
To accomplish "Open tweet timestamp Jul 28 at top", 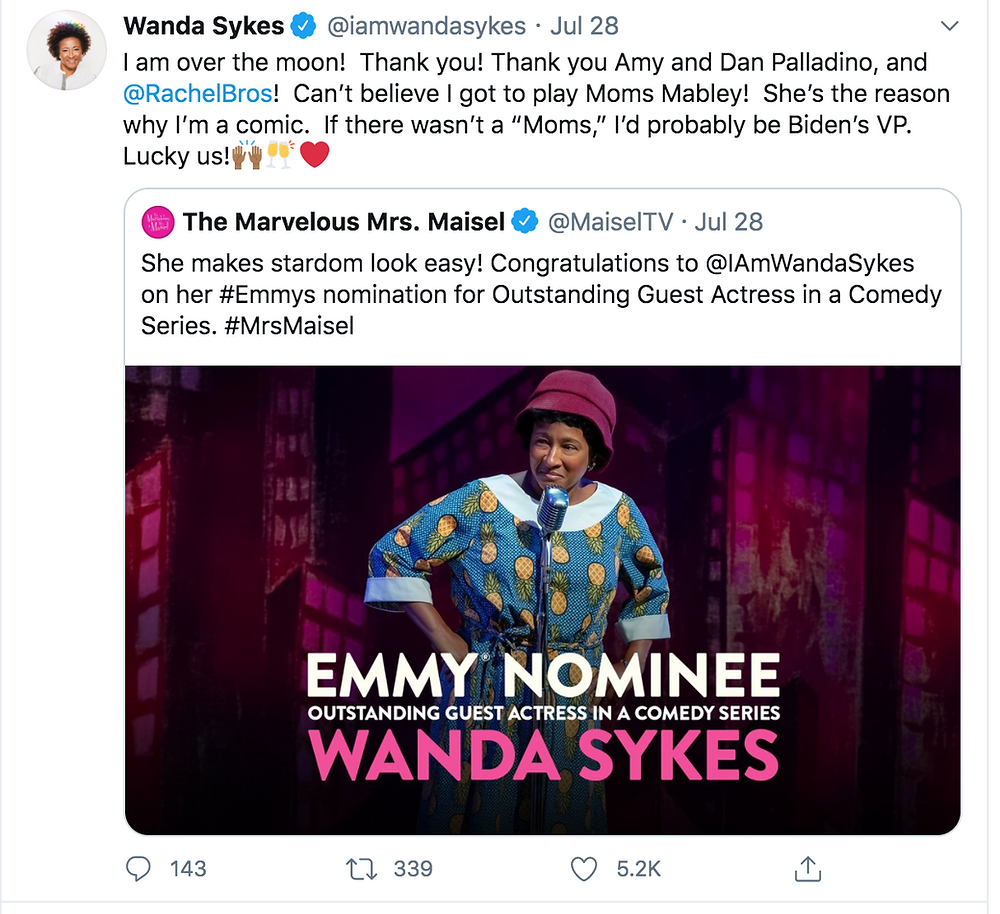I will click(x=584, y=26).
